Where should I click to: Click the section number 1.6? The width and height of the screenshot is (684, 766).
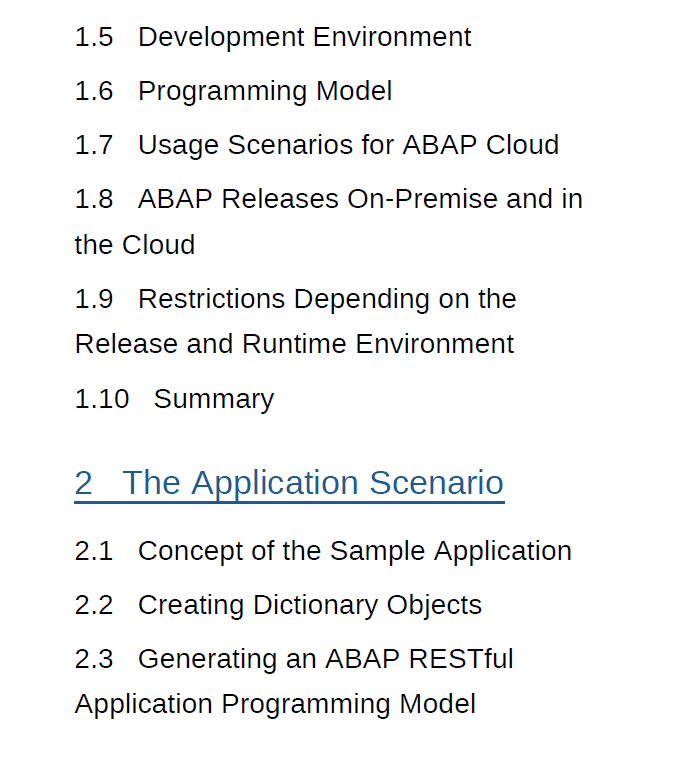pos(94,91)
